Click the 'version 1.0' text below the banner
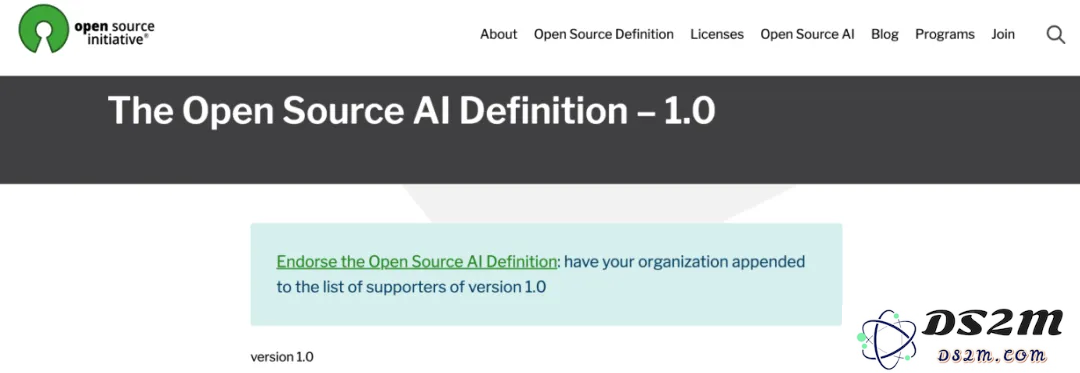This screenshot has height=373, width=1080. [282, 357]
